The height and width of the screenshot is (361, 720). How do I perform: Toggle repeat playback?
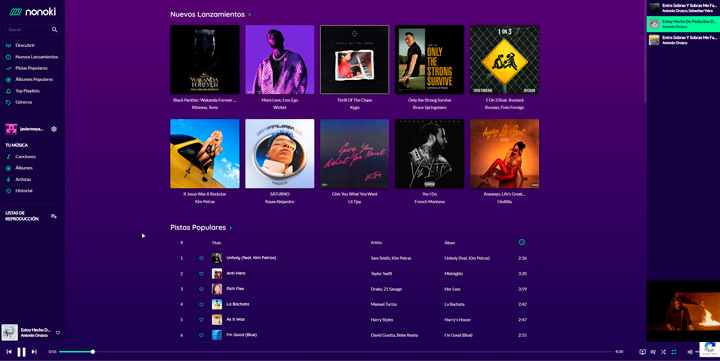tap(674, 352)
